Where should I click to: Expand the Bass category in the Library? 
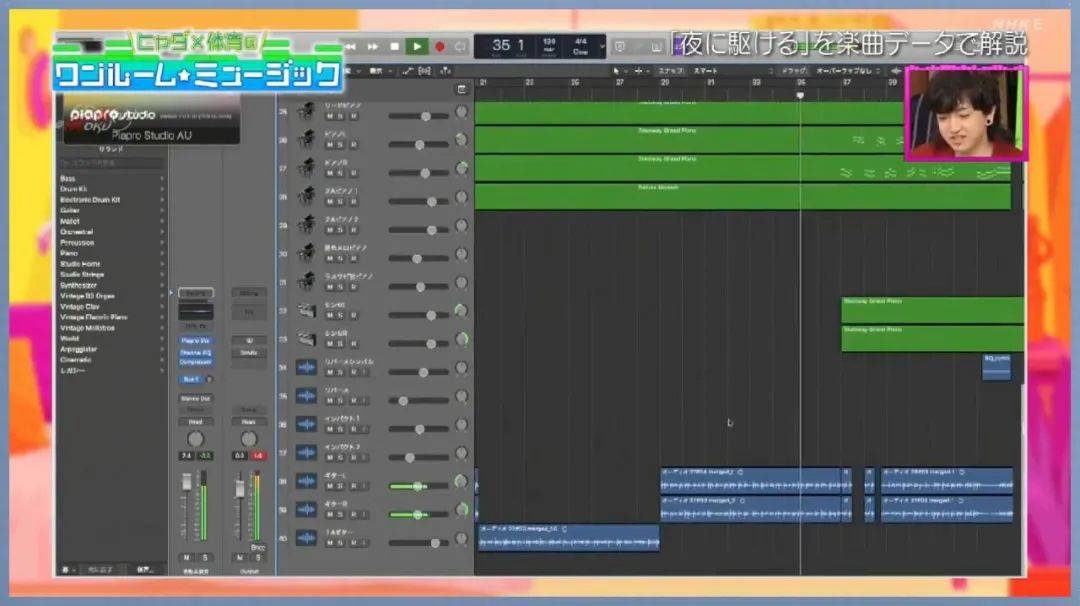tap(112, 178)
